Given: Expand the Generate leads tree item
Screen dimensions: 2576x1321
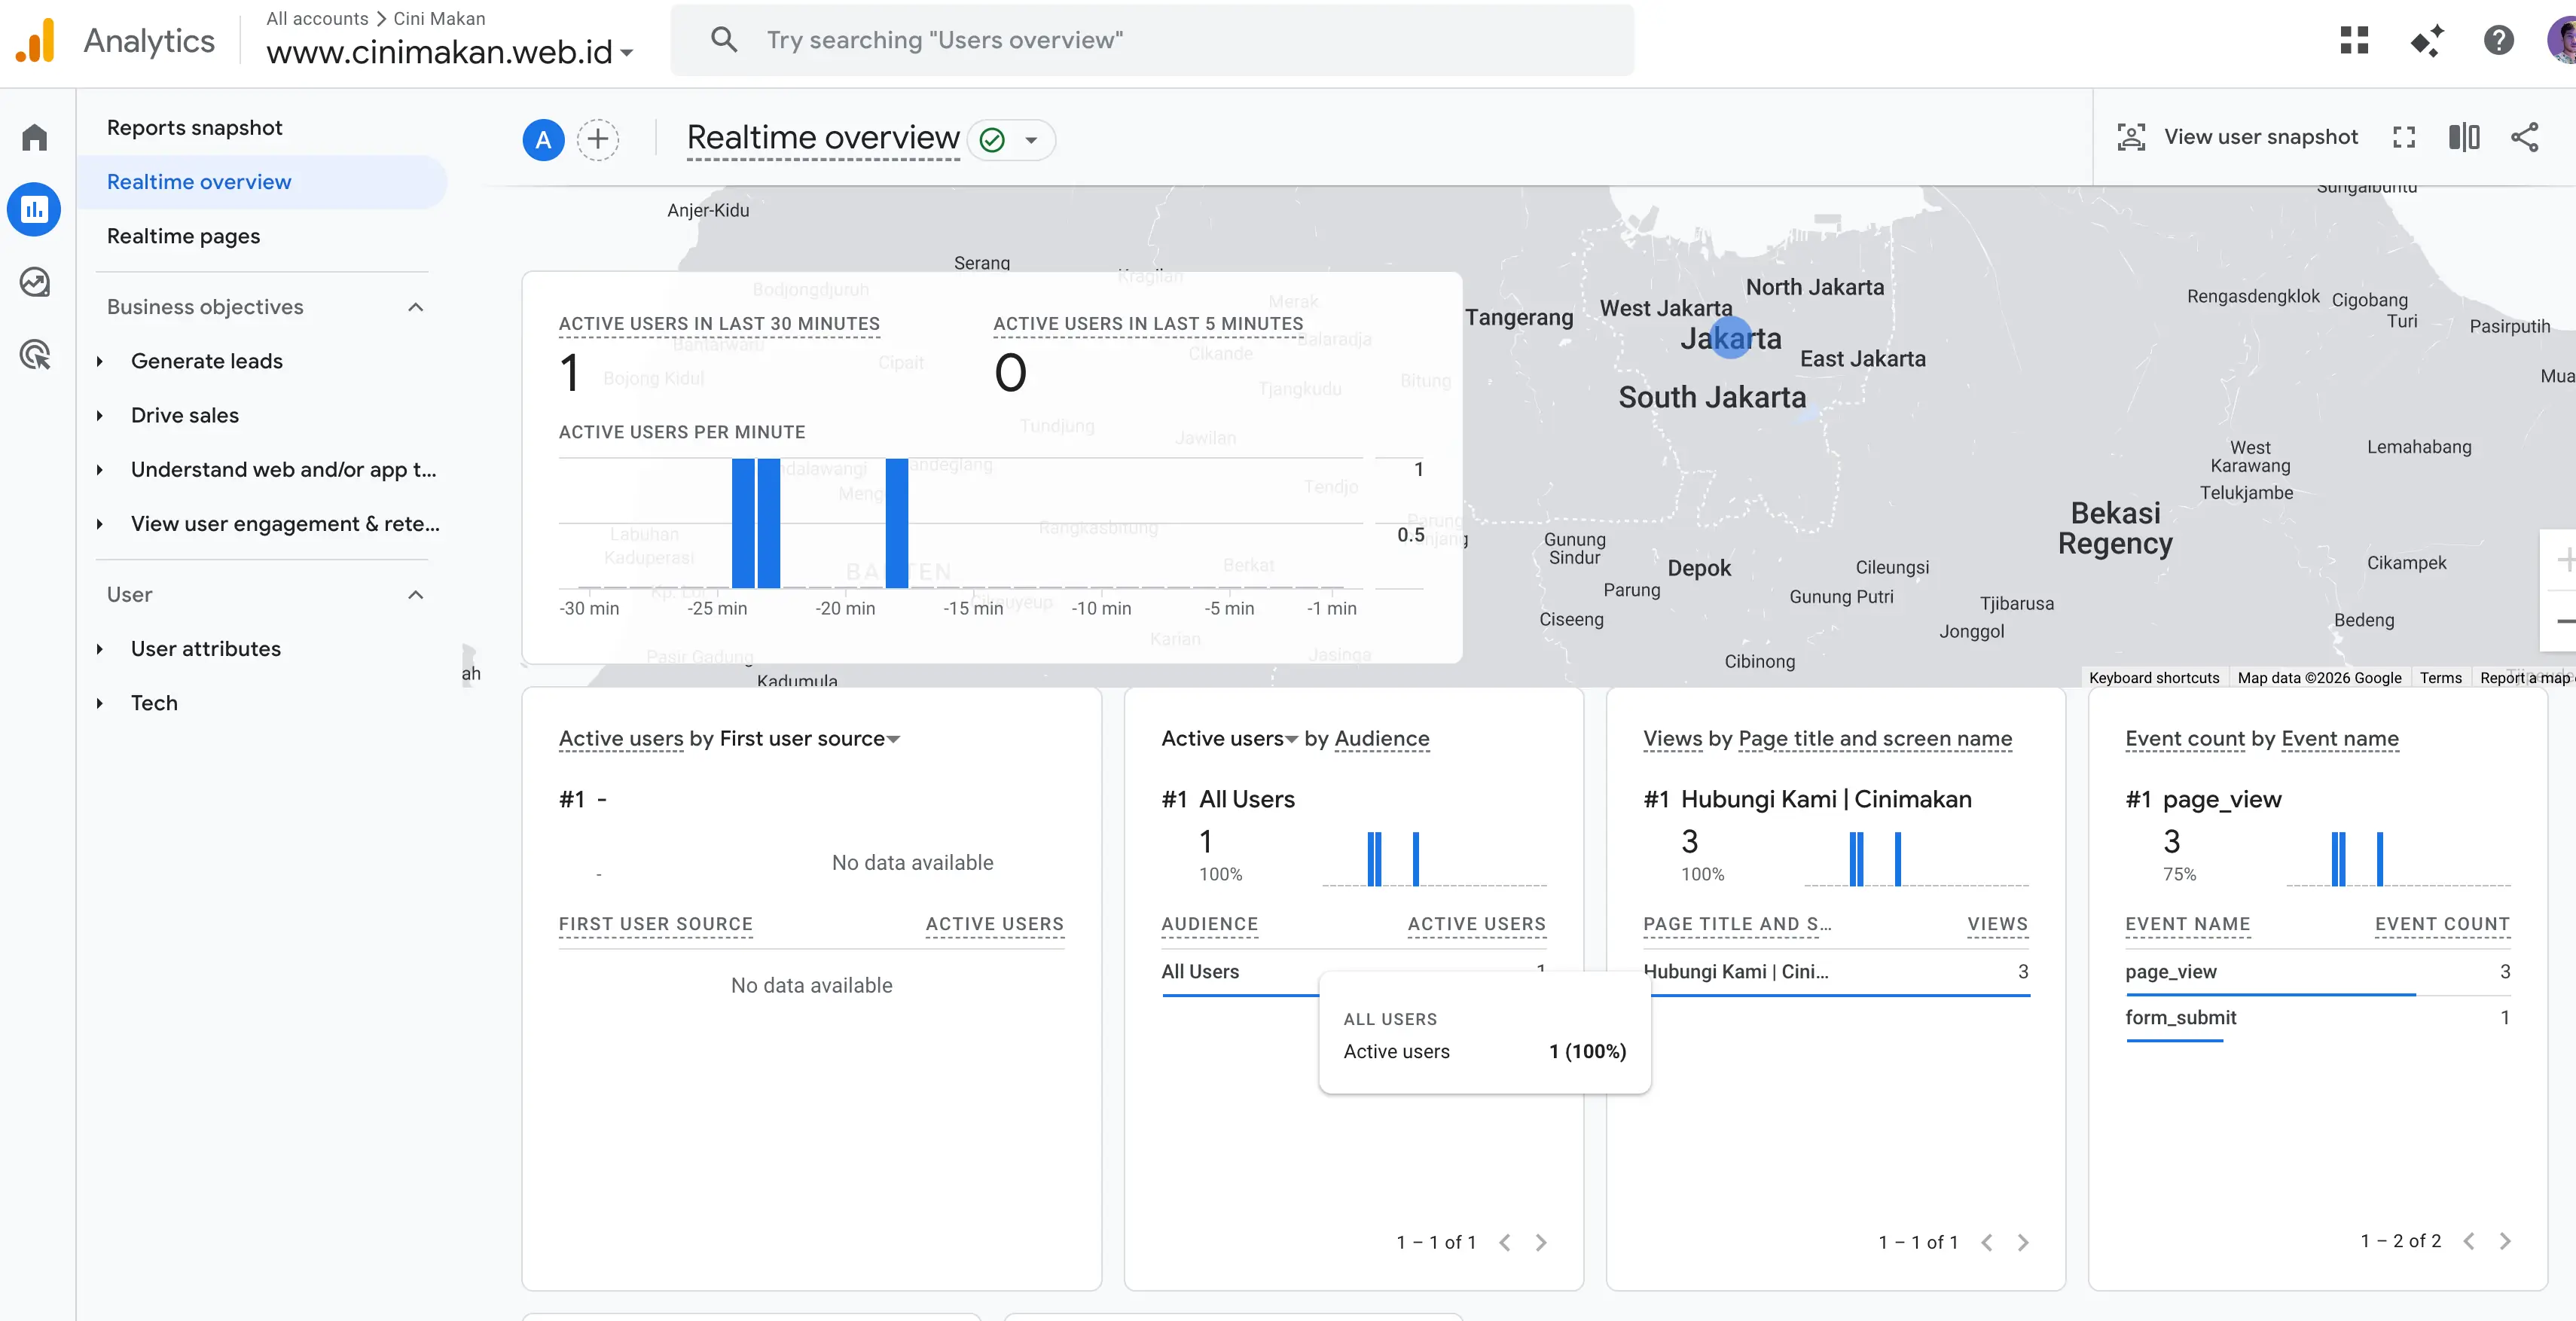Looking at the screenshot, I should 100,361.
